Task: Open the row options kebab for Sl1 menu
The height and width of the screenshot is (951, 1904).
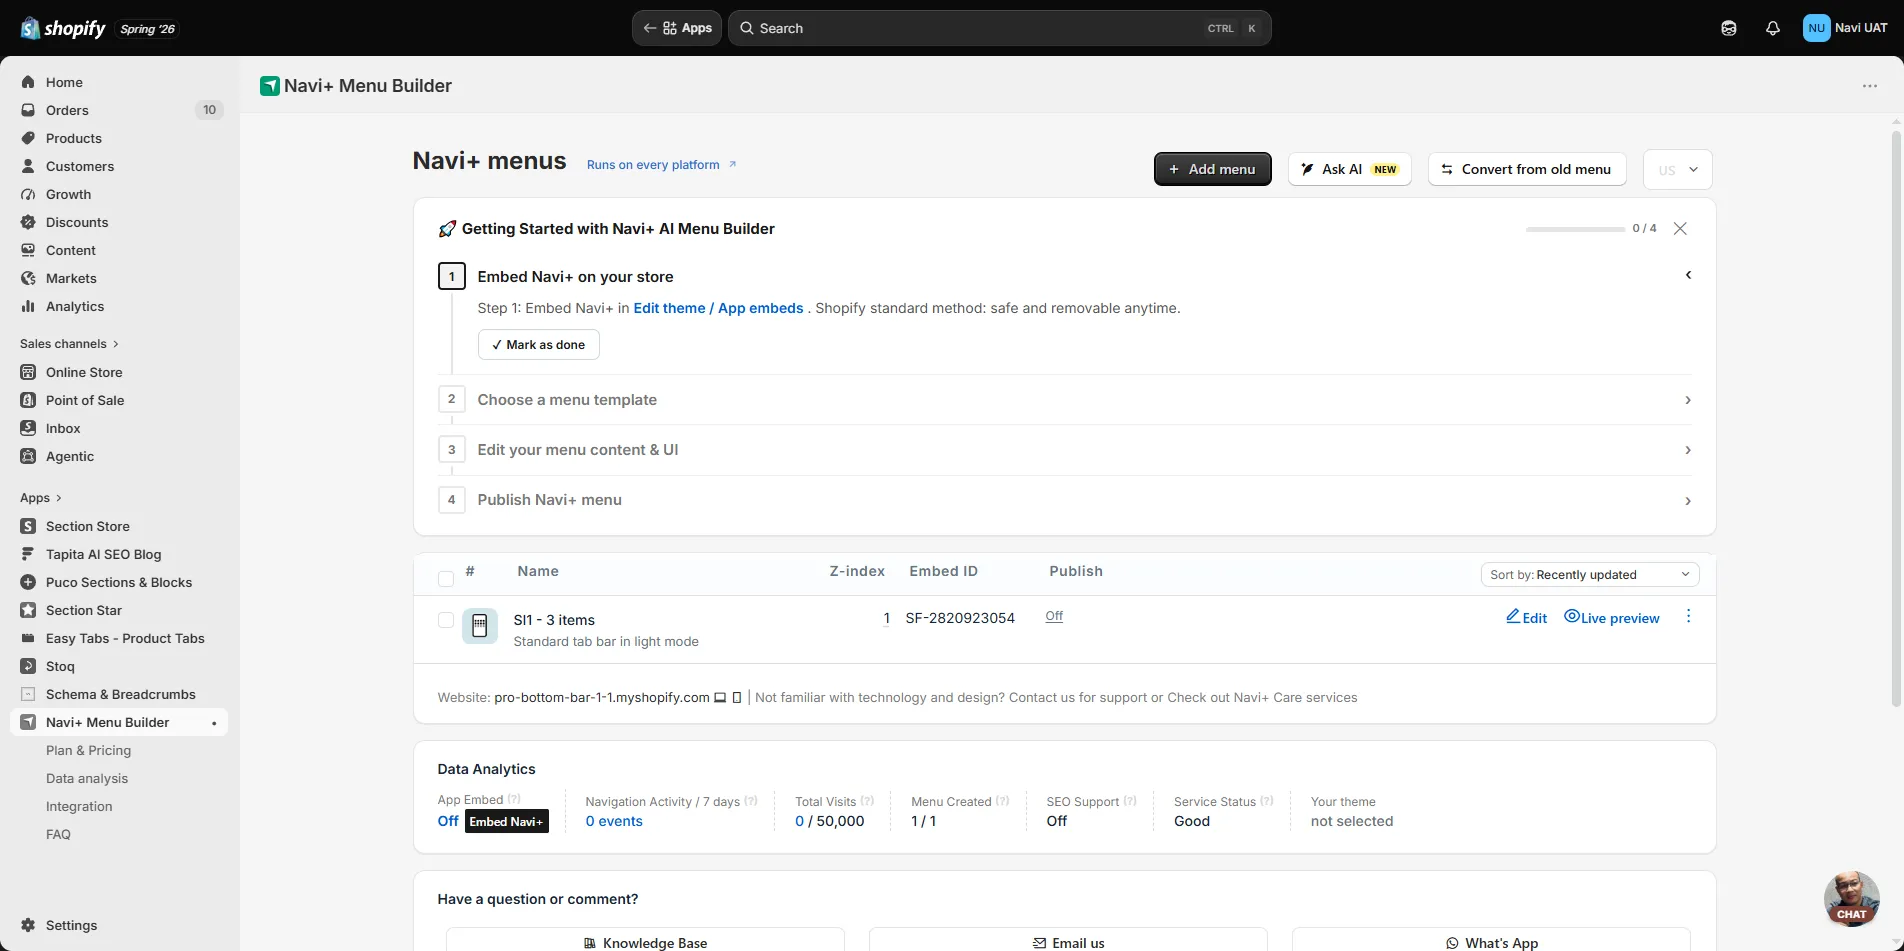Action: (1688, 616)
